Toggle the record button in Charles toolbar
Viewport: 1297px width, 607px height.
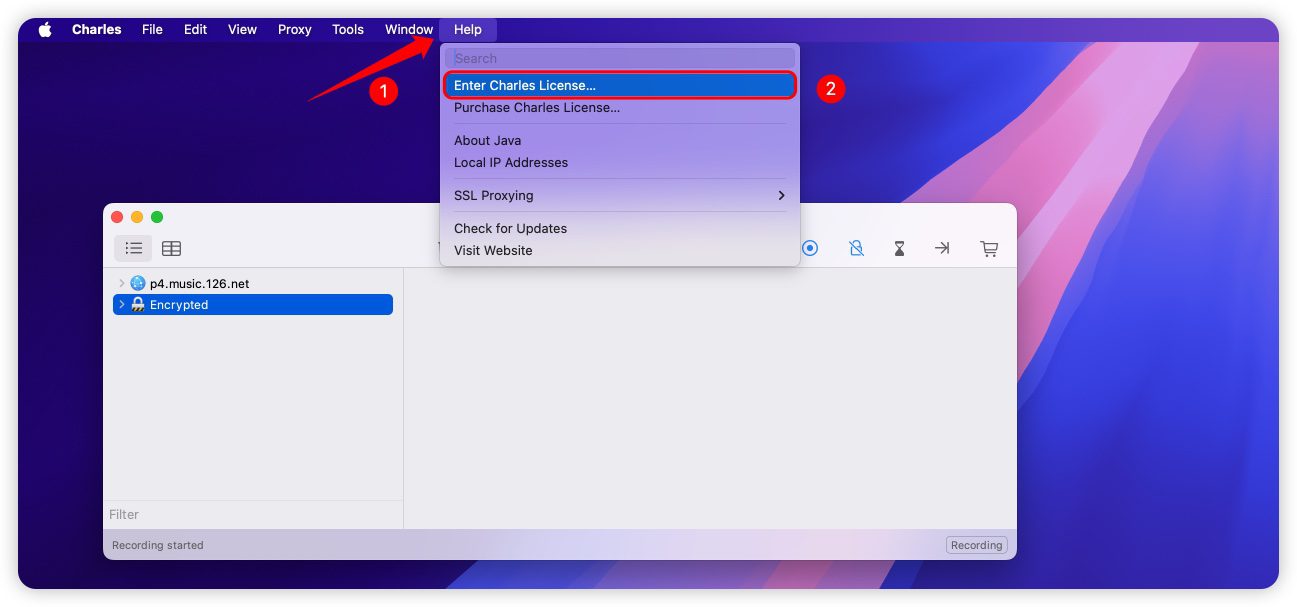tap(810, 248)
